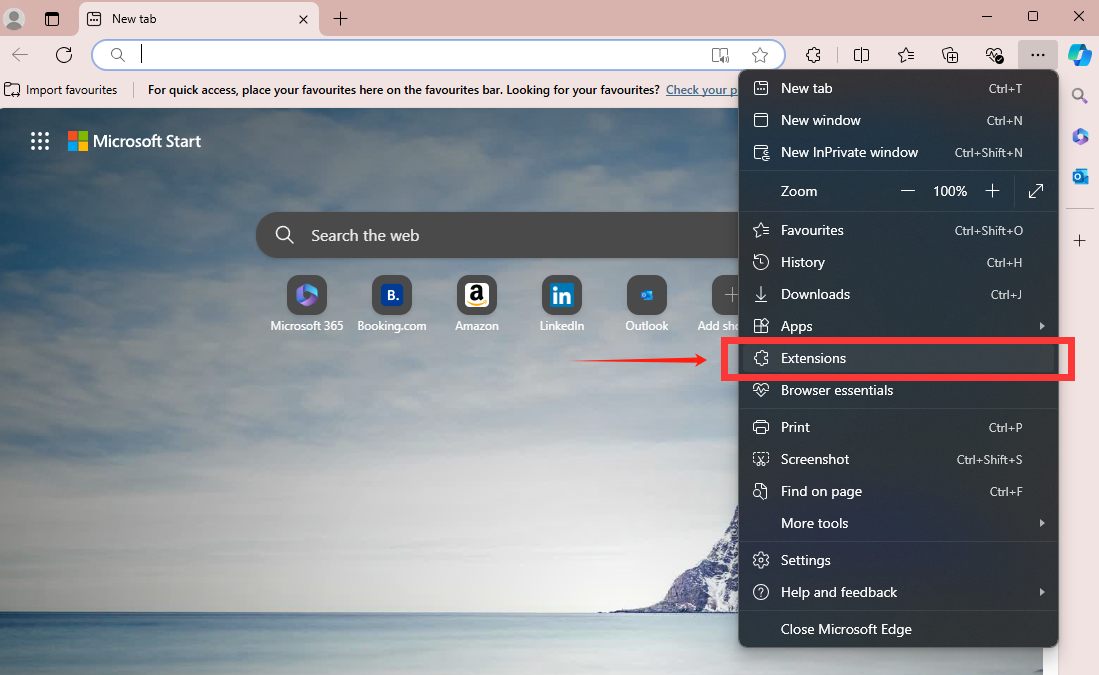Image resolution: width=1099 pixels, height=675 pixels.
Task: Open split screen view icon
Action: [861, 55]
